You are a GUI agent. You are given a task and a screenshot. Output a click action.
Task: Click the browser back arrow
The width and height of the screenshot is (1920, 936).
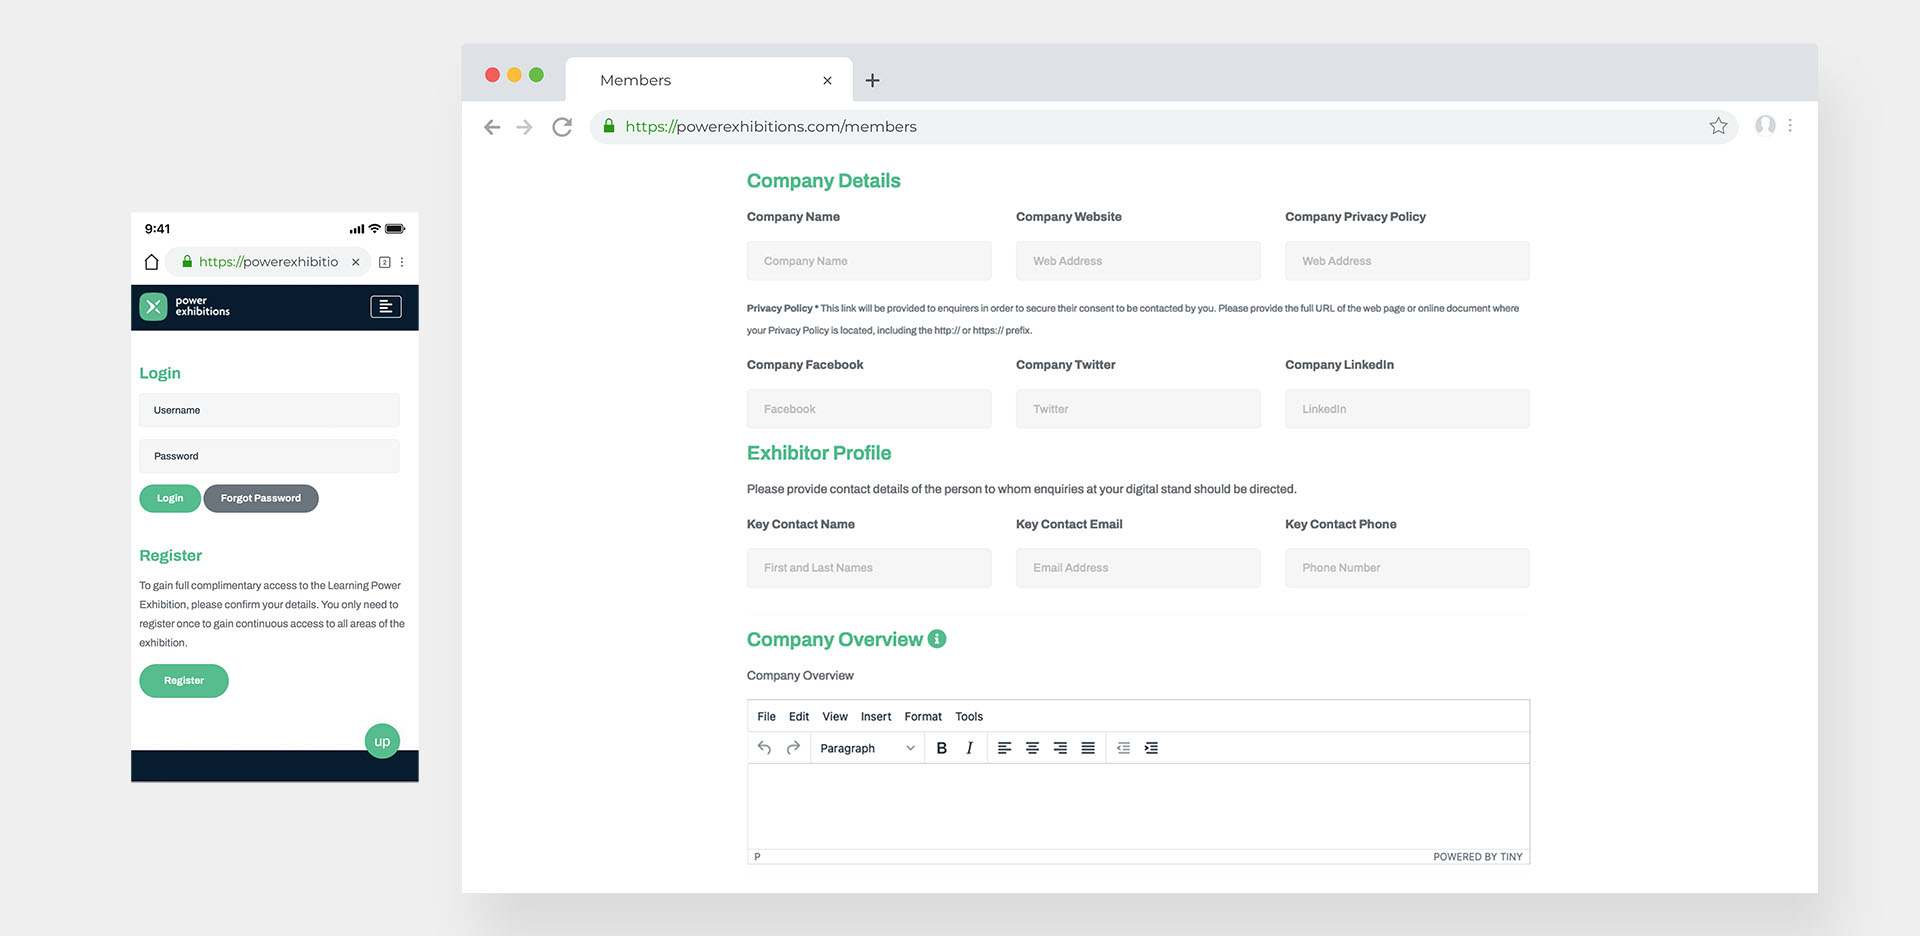(492, 127)
